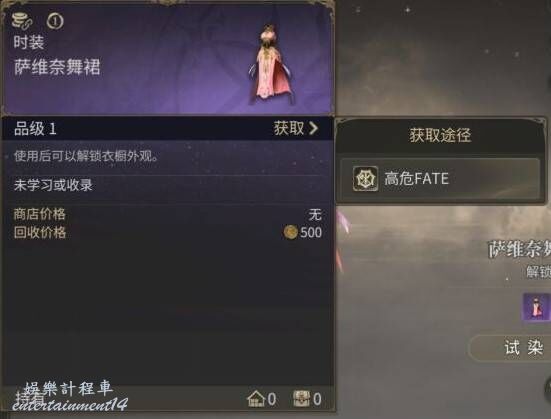Click the 商店价格 shop price label
Screen dimensions: 551x419
[40, 214]
